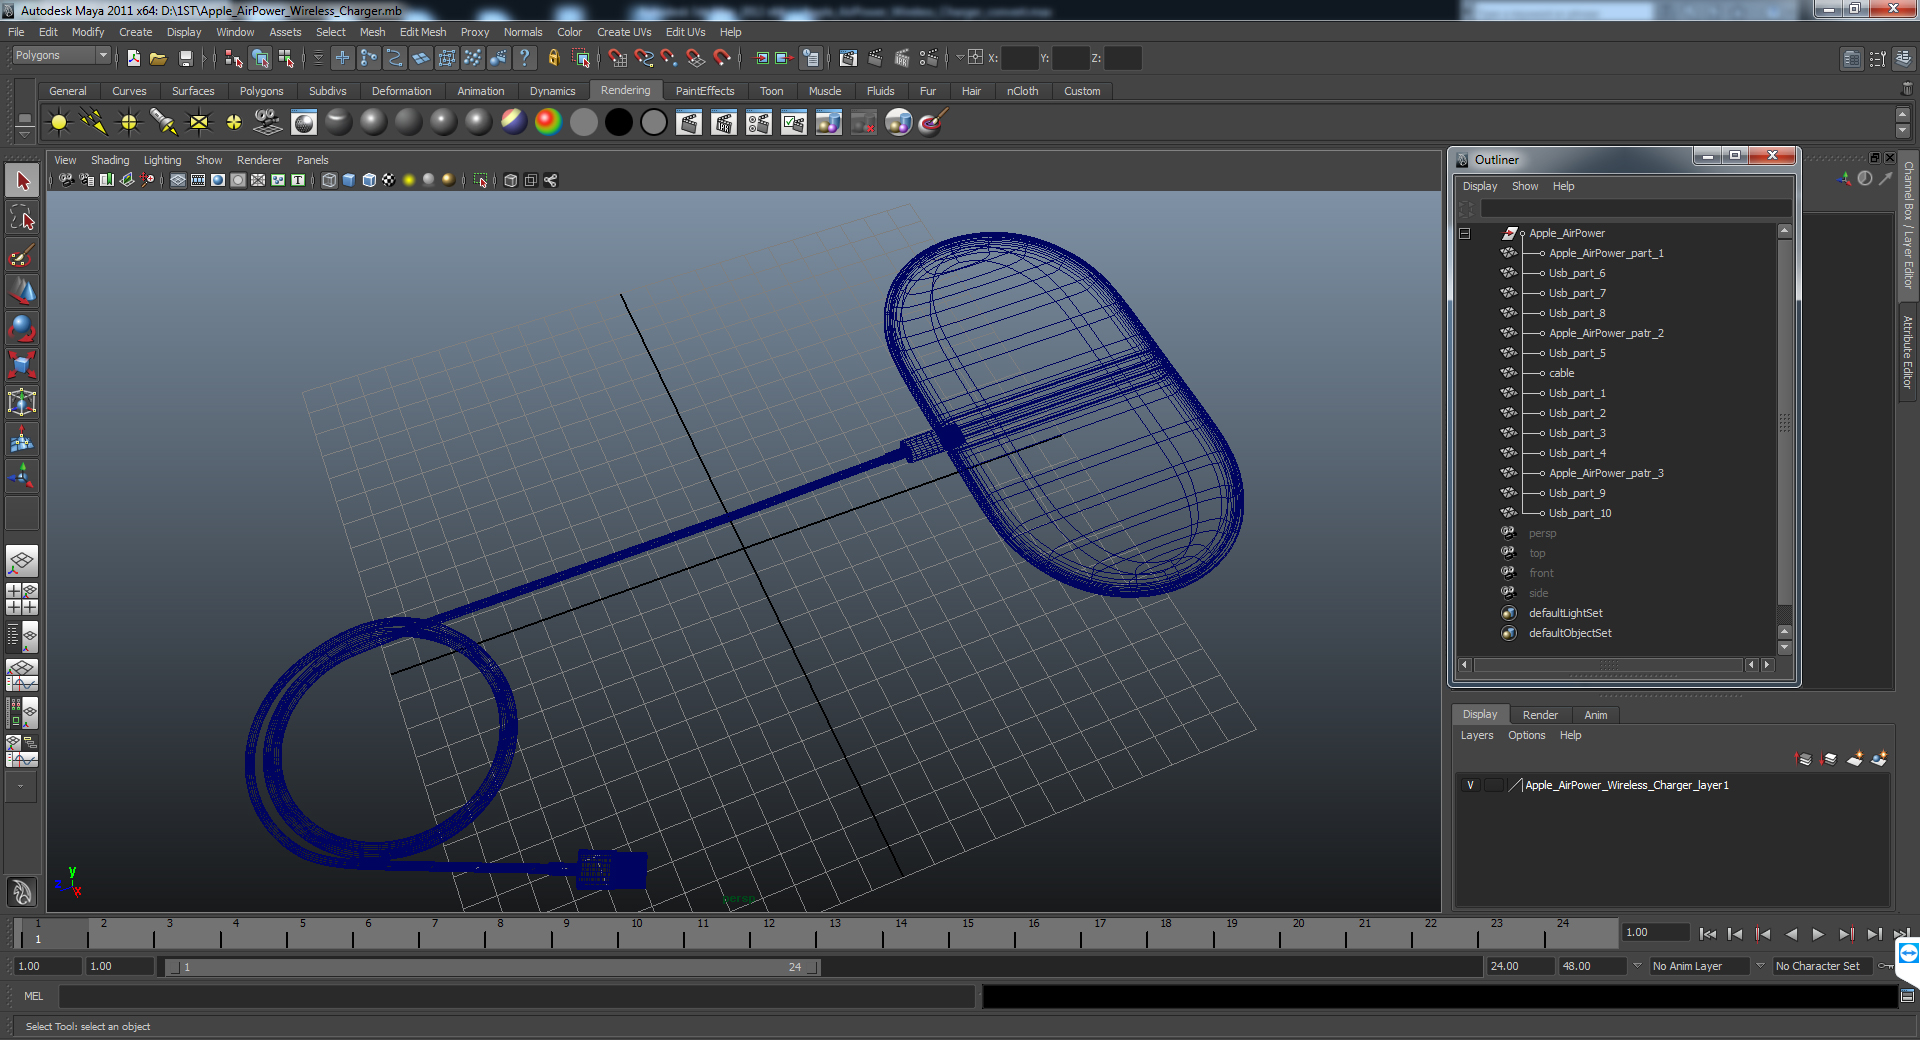The width and height of the screenshot is (1920, 1040).
Task: Select the Soft Modification tool
Action: [x=22, y=439]
